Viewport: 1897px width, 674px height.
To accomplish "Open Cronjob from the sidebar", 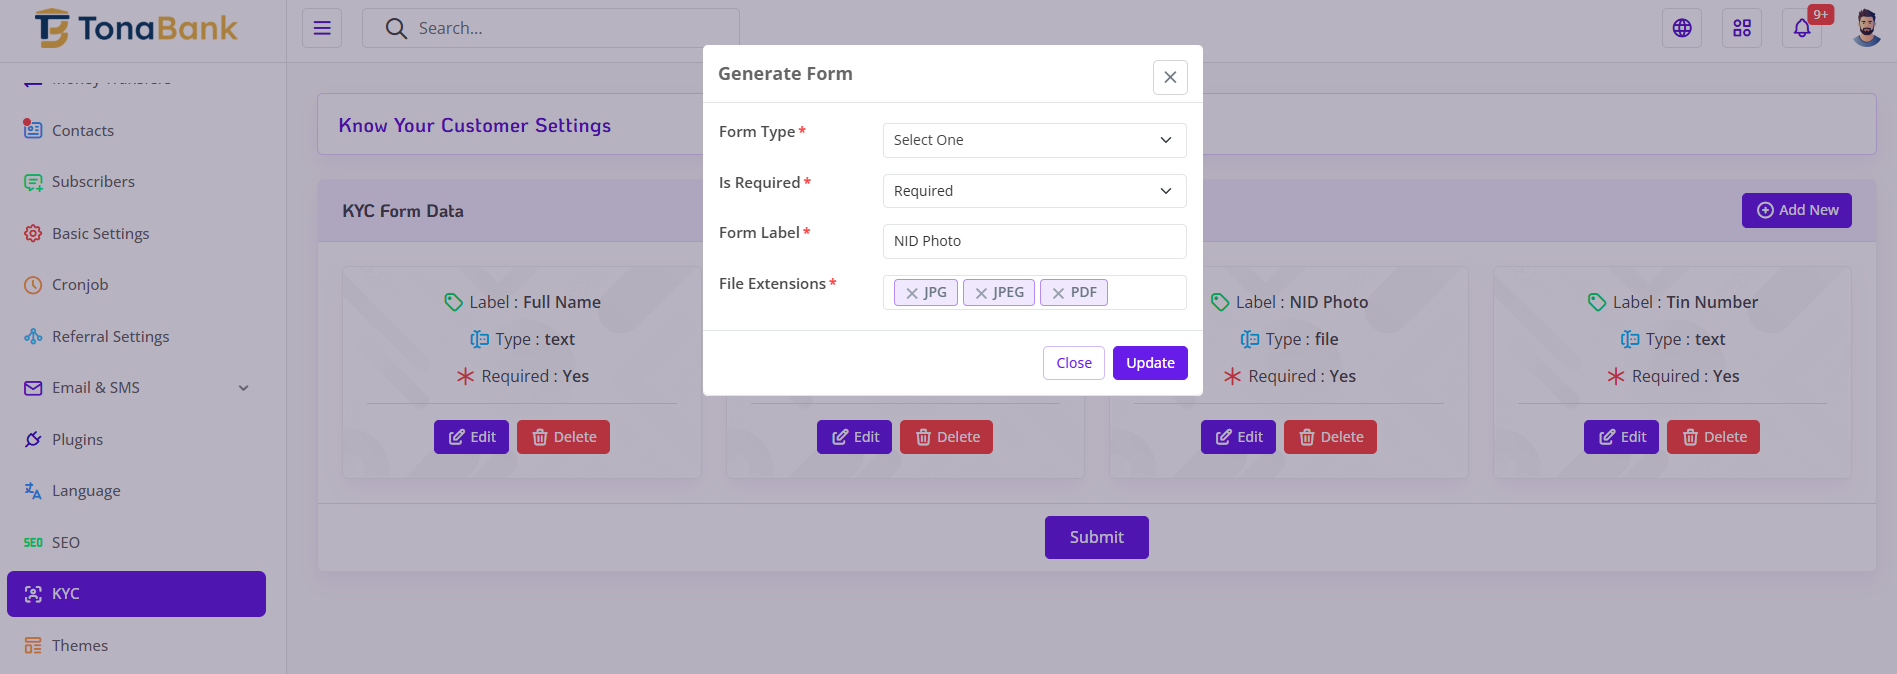I will coord(80,285).
